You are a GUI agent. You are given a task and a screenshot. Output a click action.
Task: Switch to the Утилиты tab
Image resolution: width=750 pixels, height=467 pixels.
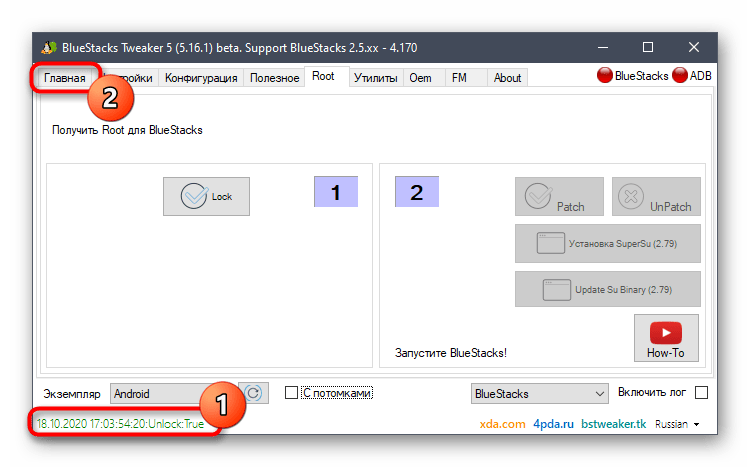[375, 78]
